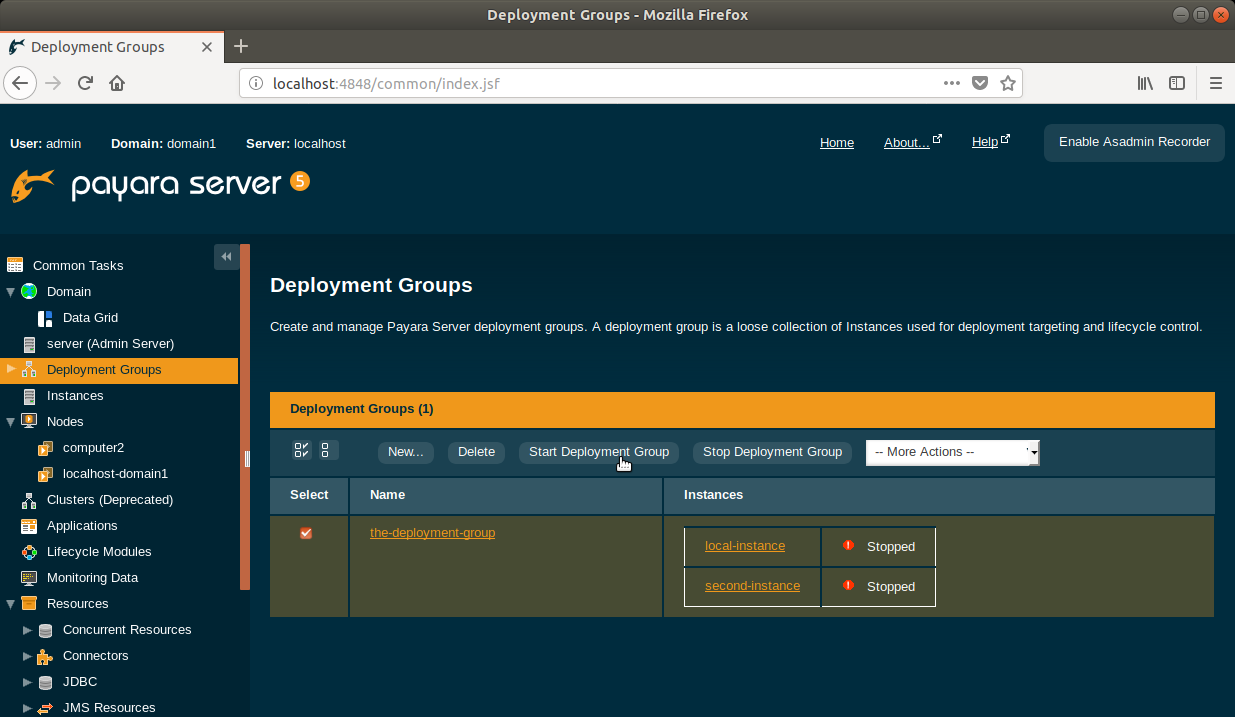Collapse the navigation sidebar with double-arrow icon
The image size is (1235, 717).
click(226, 257)
